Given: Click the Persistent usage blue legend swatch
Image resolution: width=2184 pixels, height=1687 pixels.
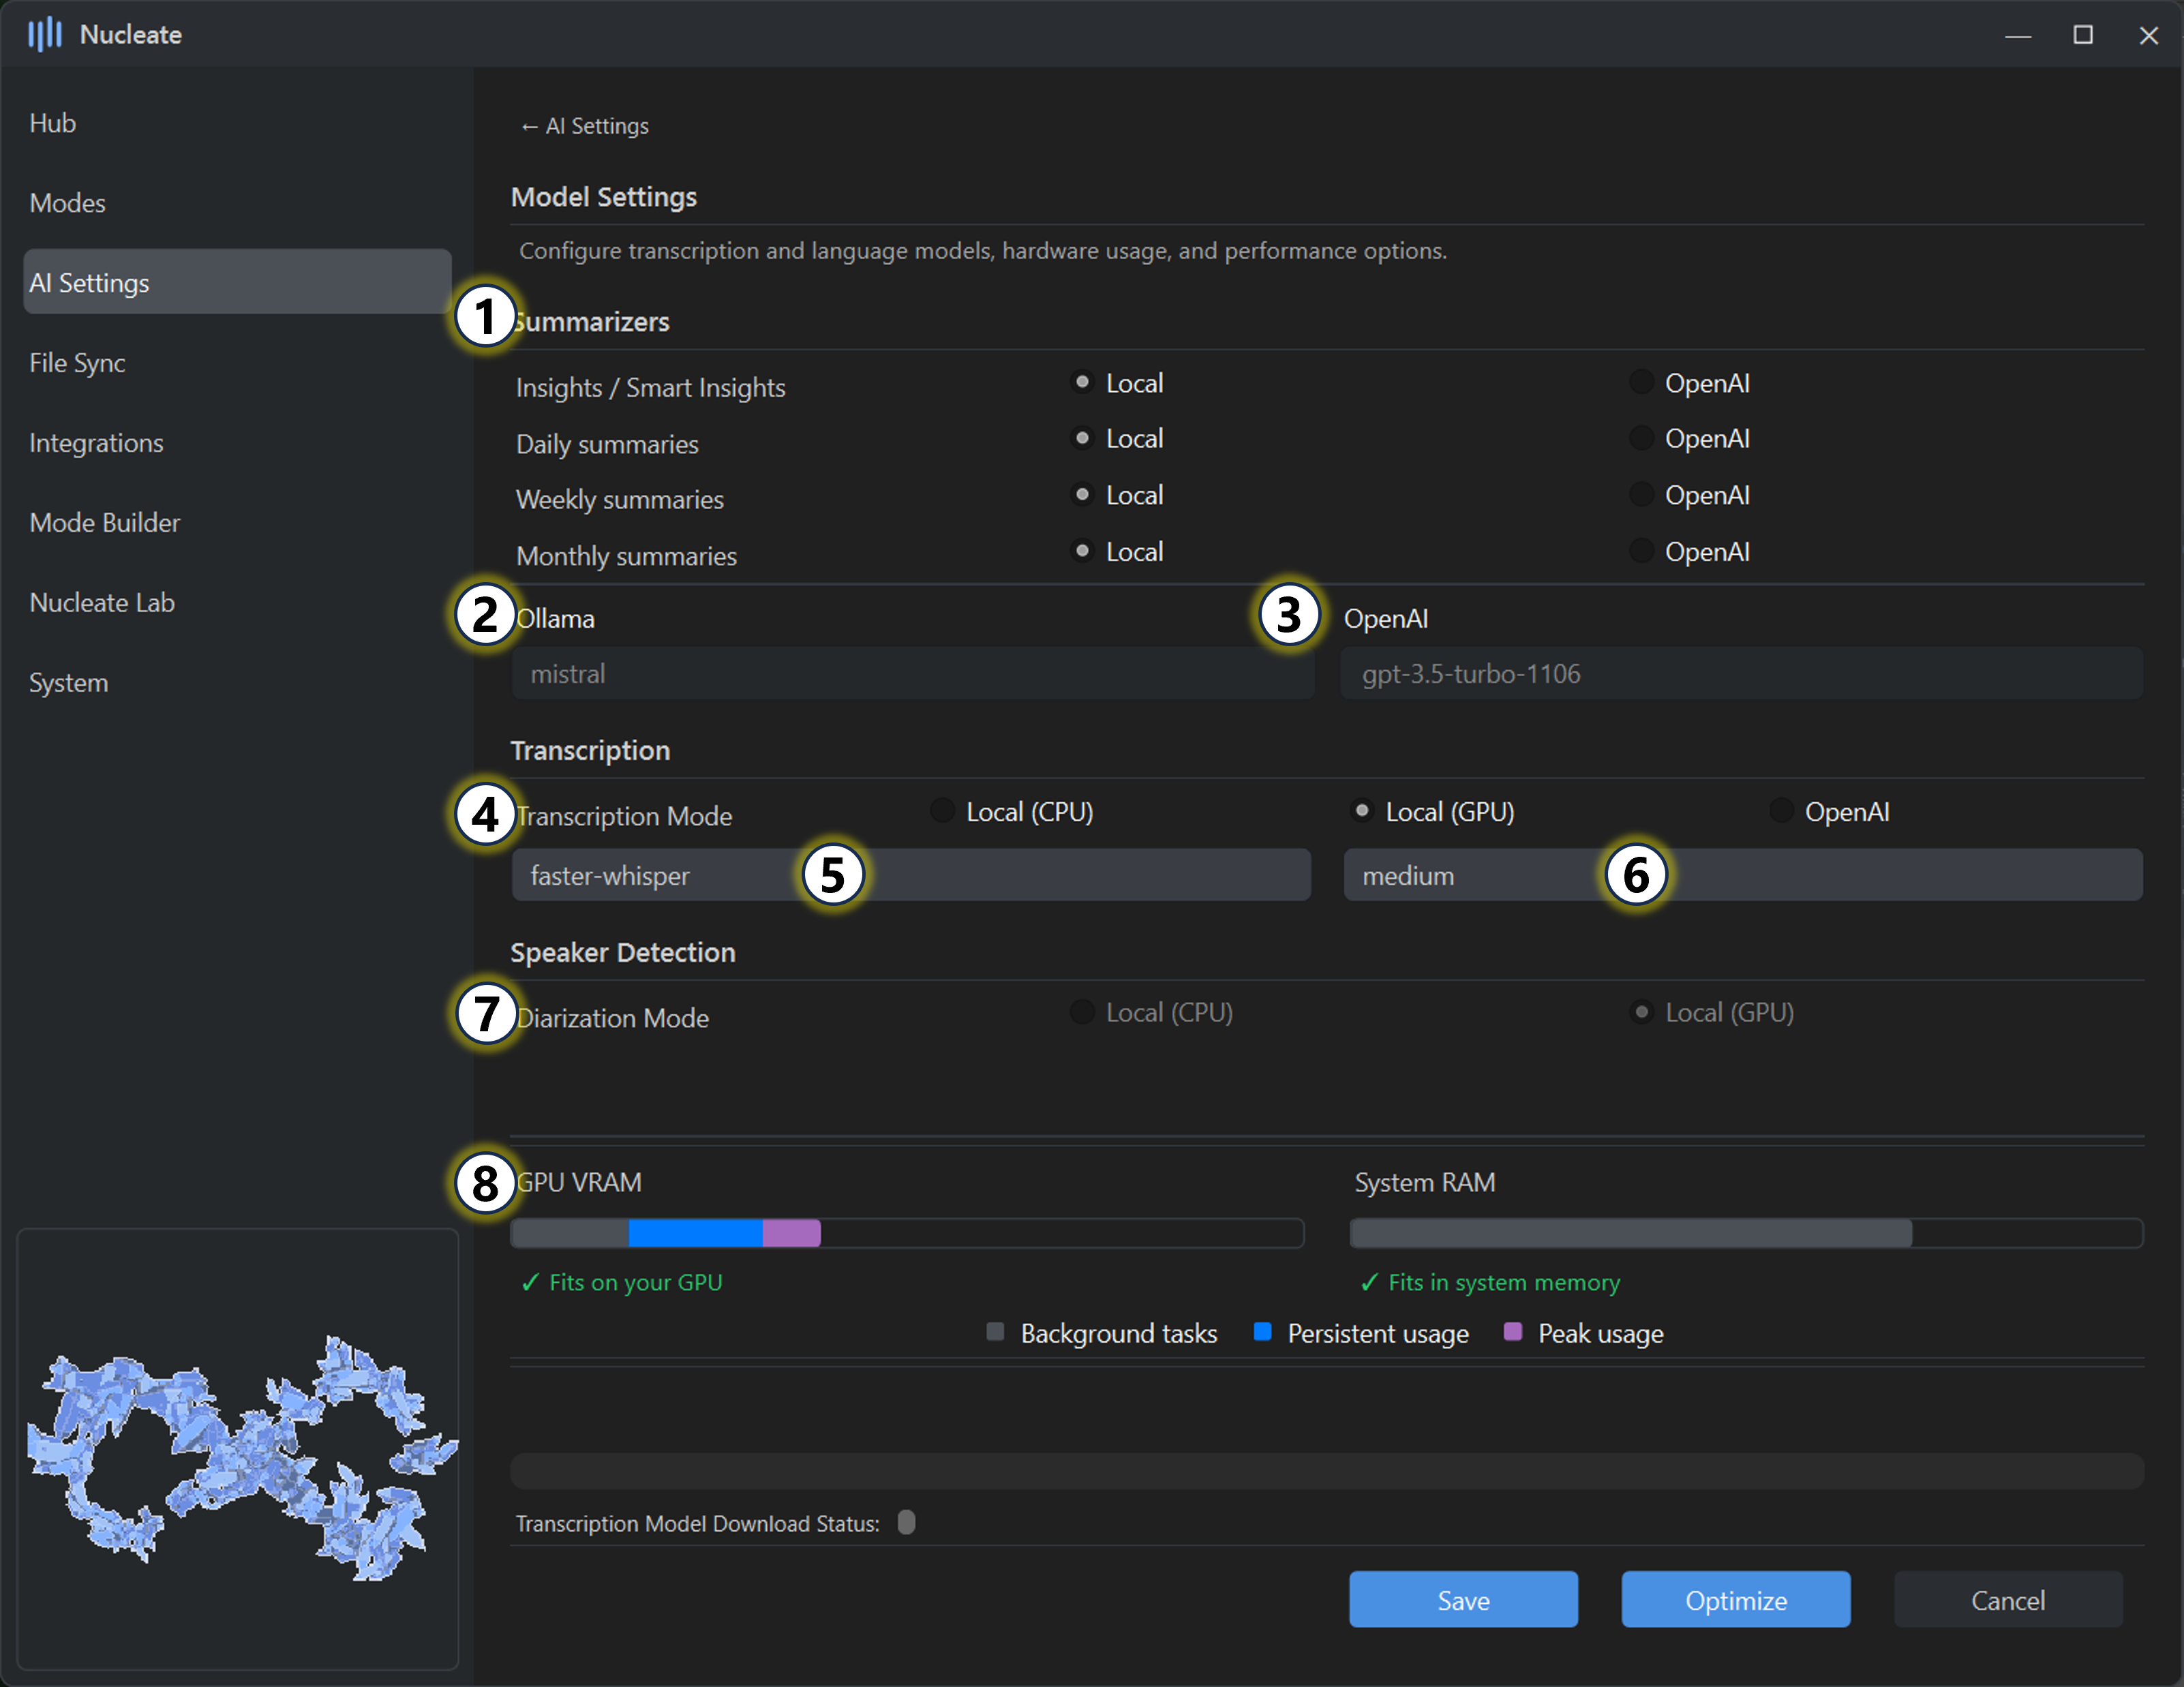Looking at the screenshot, I should point(1262,1332).
